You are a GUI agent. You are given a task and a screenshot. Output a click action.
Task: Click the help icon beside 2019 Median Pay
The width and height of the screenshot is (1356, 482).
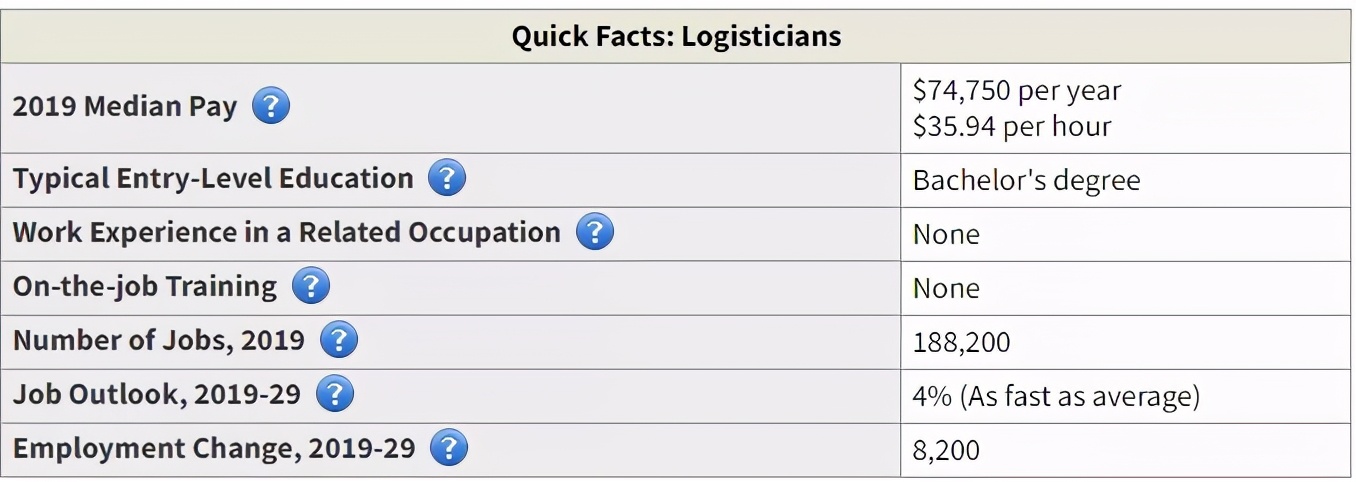click(271, 106)
